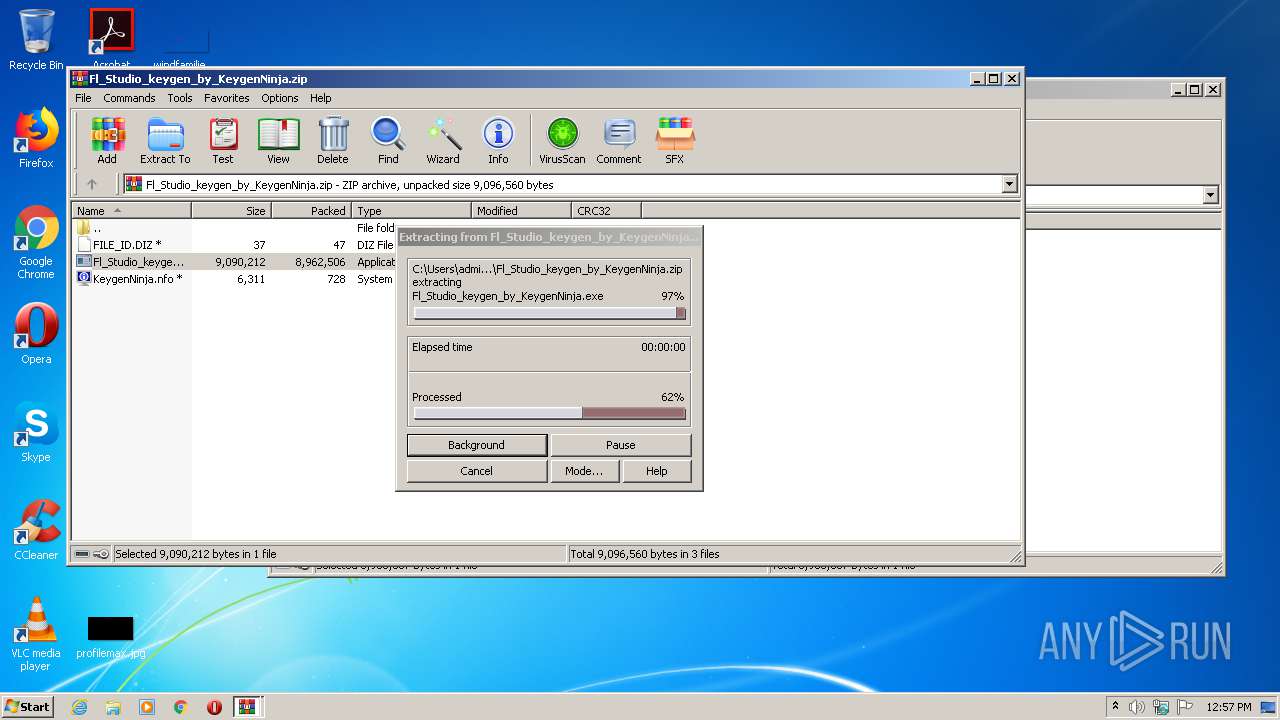Screen dimensions: 1280x720
Task: Launch Google Chrome from the desktop
Action: [x=36, y=243]
